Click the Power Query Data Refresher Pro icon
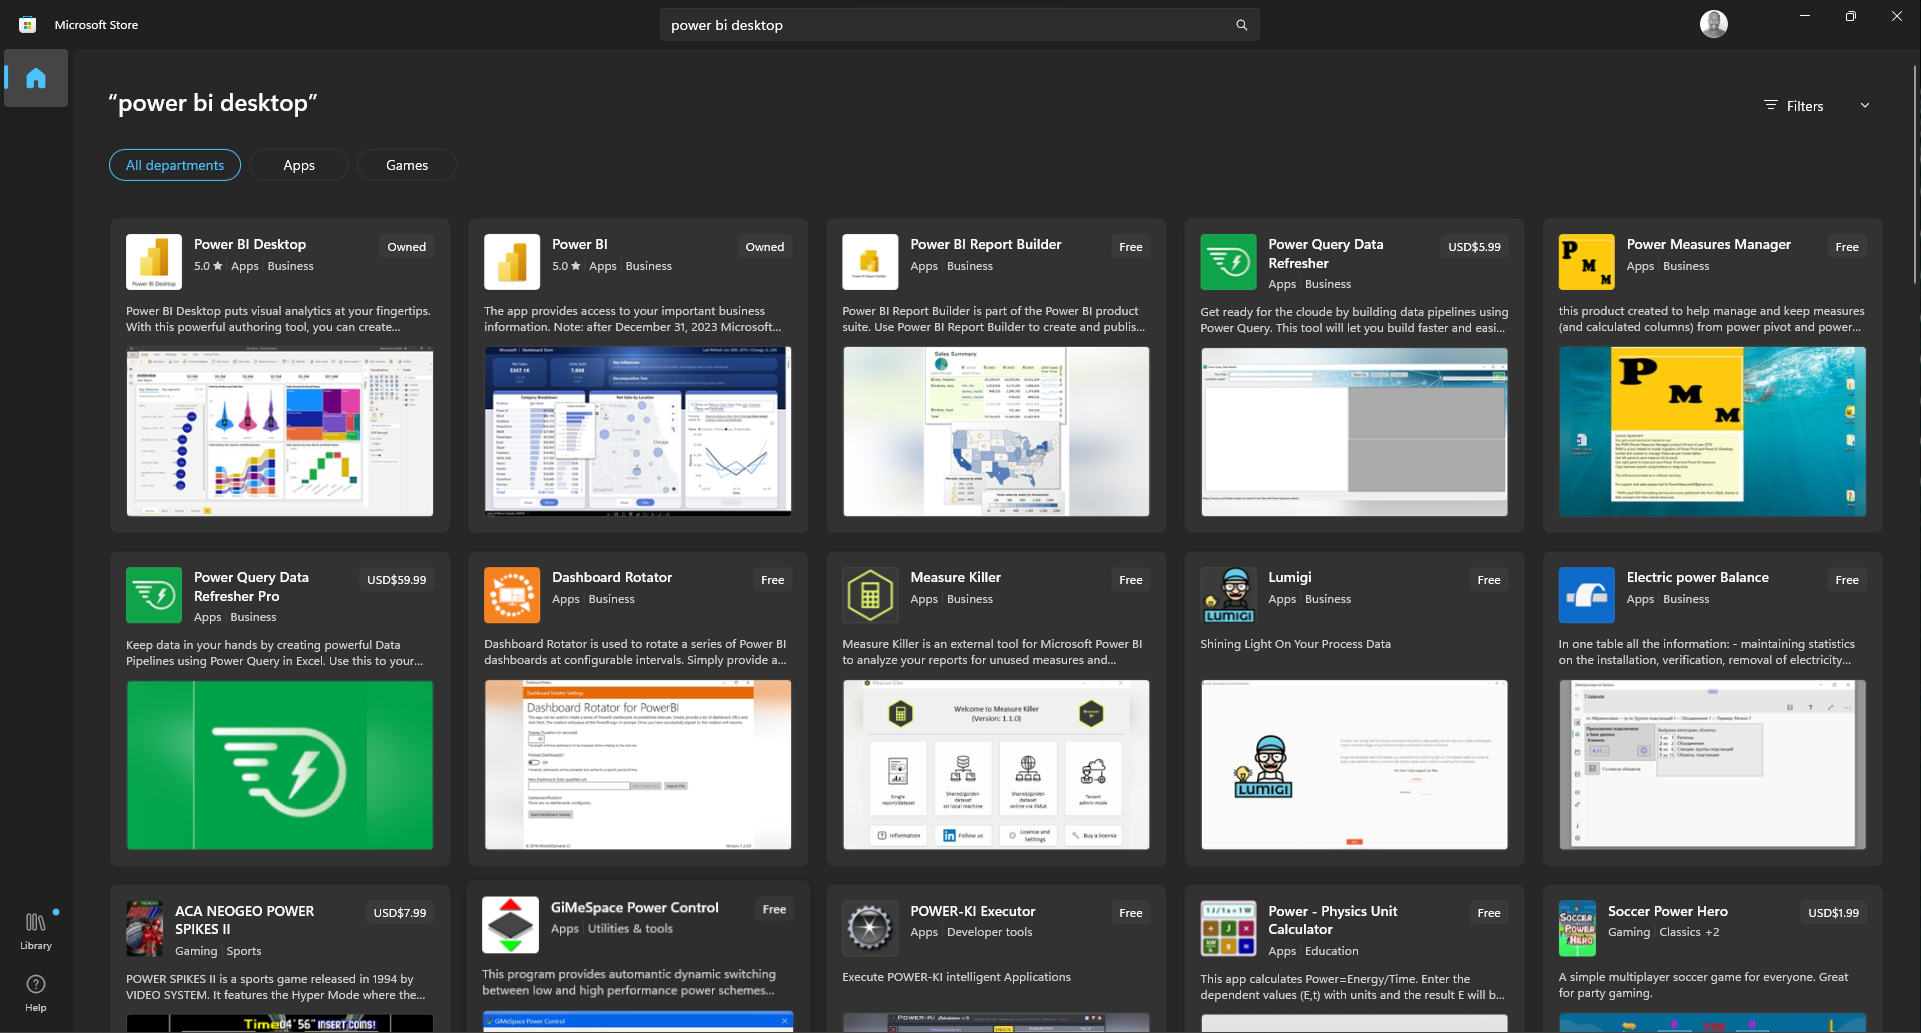The width and height of the screenshot is (1921, 1033). (x=154, y=595)
